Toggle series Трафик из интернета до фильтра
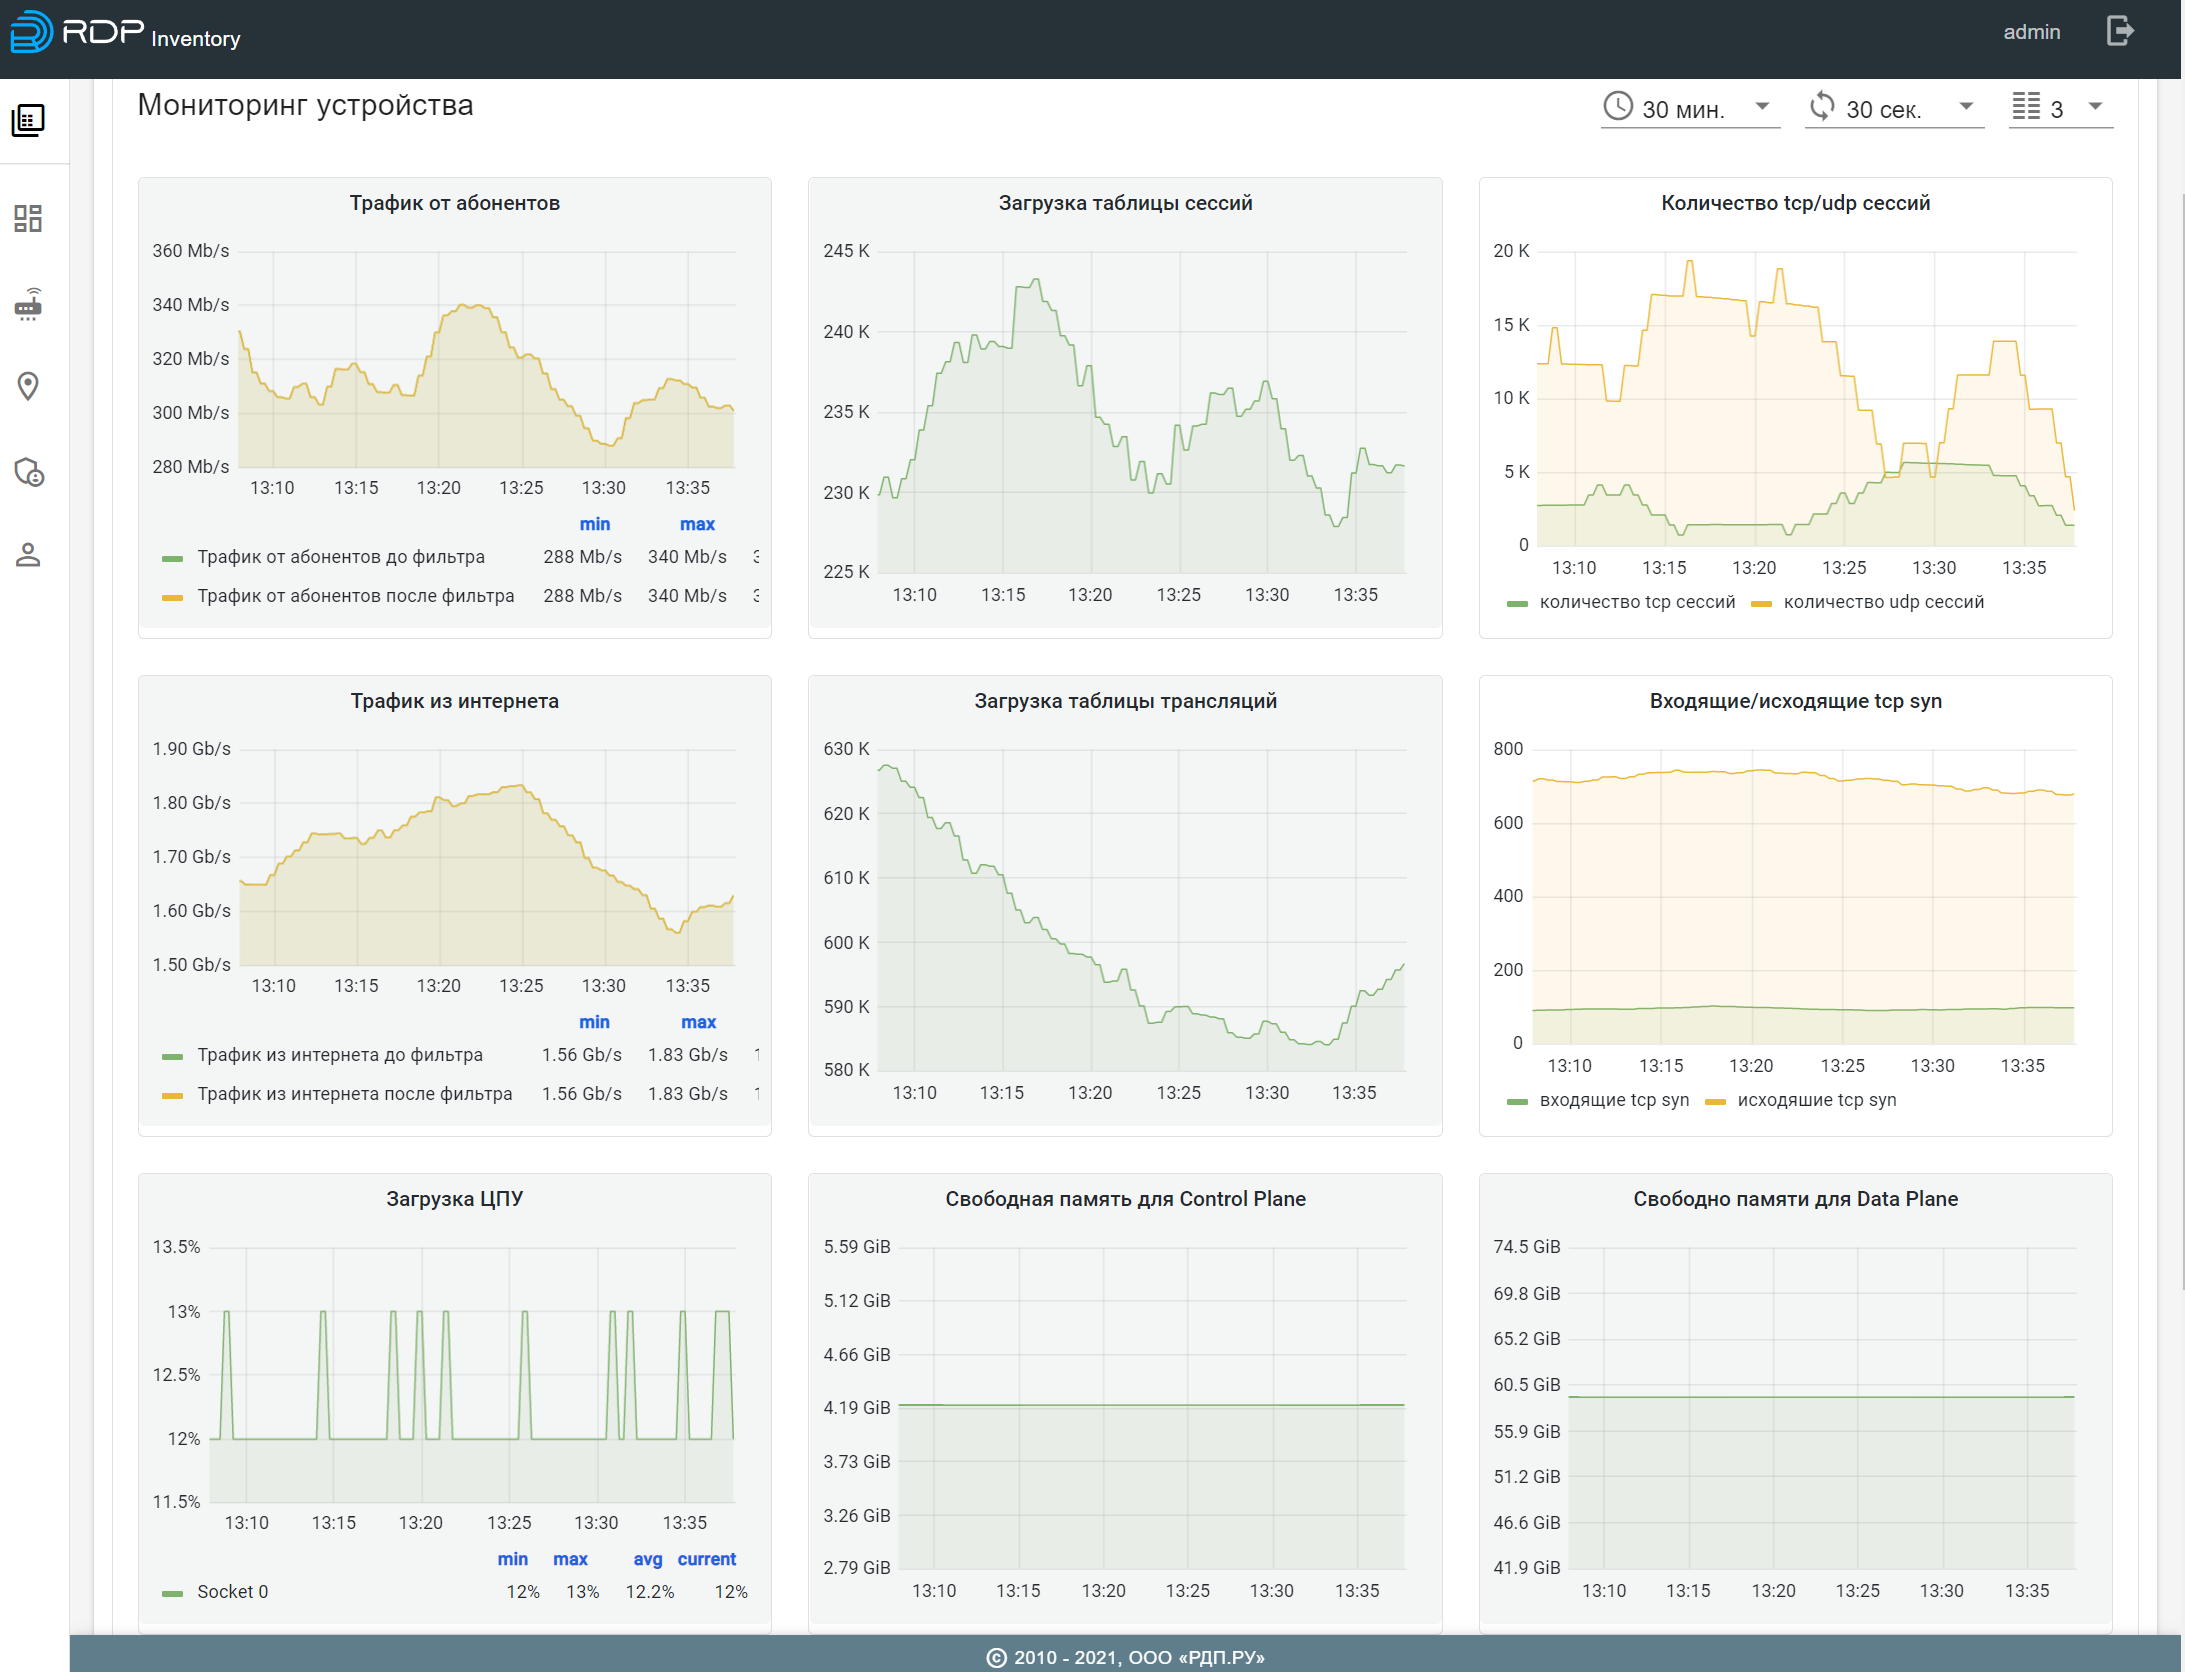 339,1055
